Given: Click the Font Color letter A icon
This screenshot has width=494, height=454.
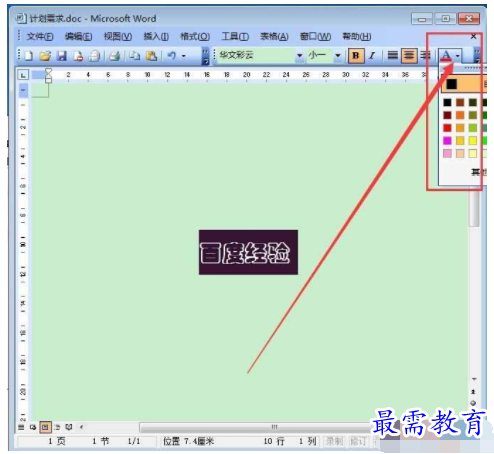Looking at the screenshot, I should 447,56.
